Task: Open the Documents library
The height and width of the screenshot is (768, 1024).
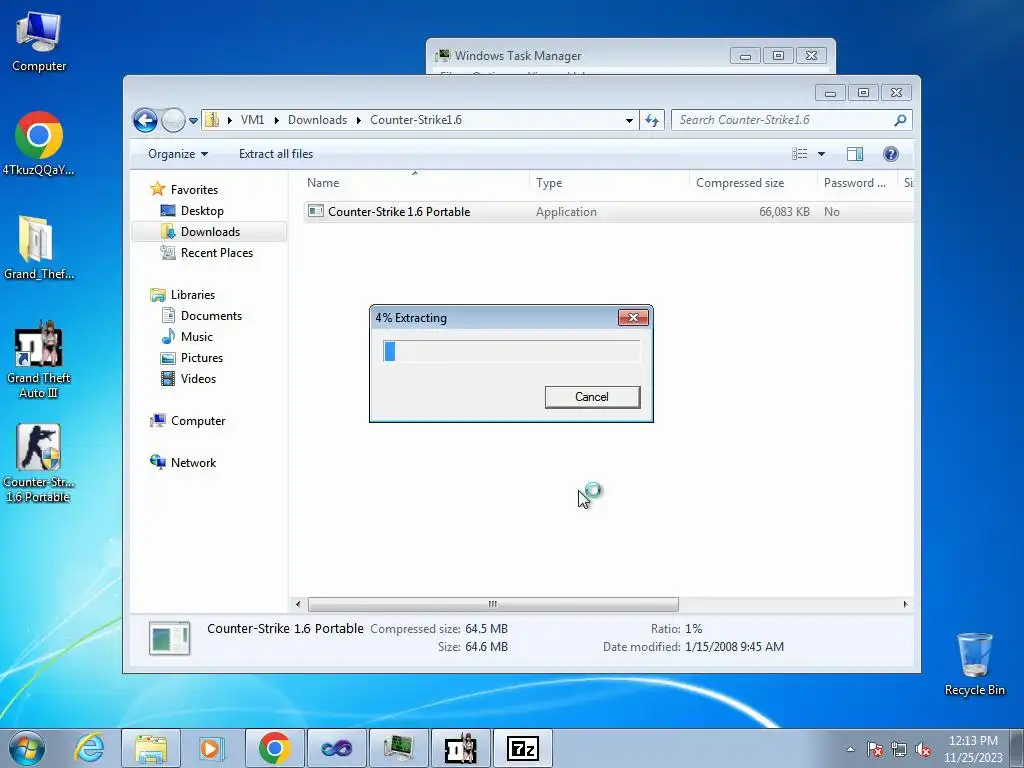Action: click(211, 316)
